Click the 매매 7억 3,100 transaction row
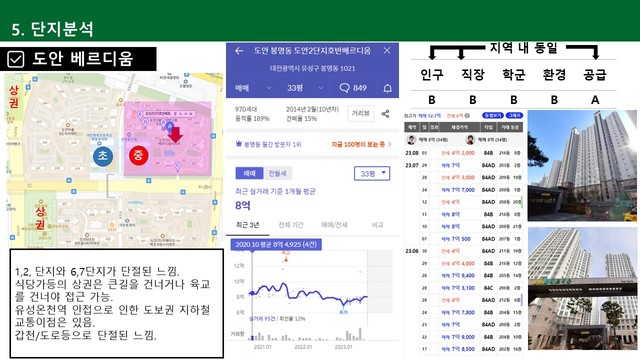The width and height of the screenshot is (640, 360). [463, 288]
